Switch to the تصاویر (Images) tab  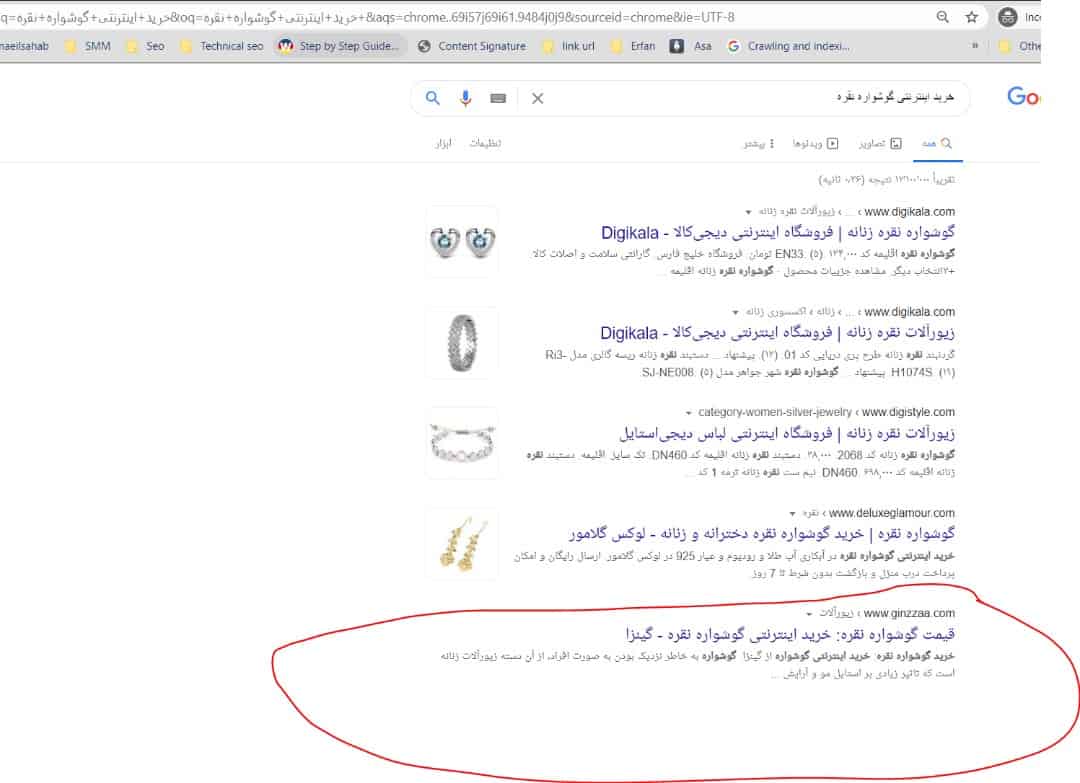880,143
